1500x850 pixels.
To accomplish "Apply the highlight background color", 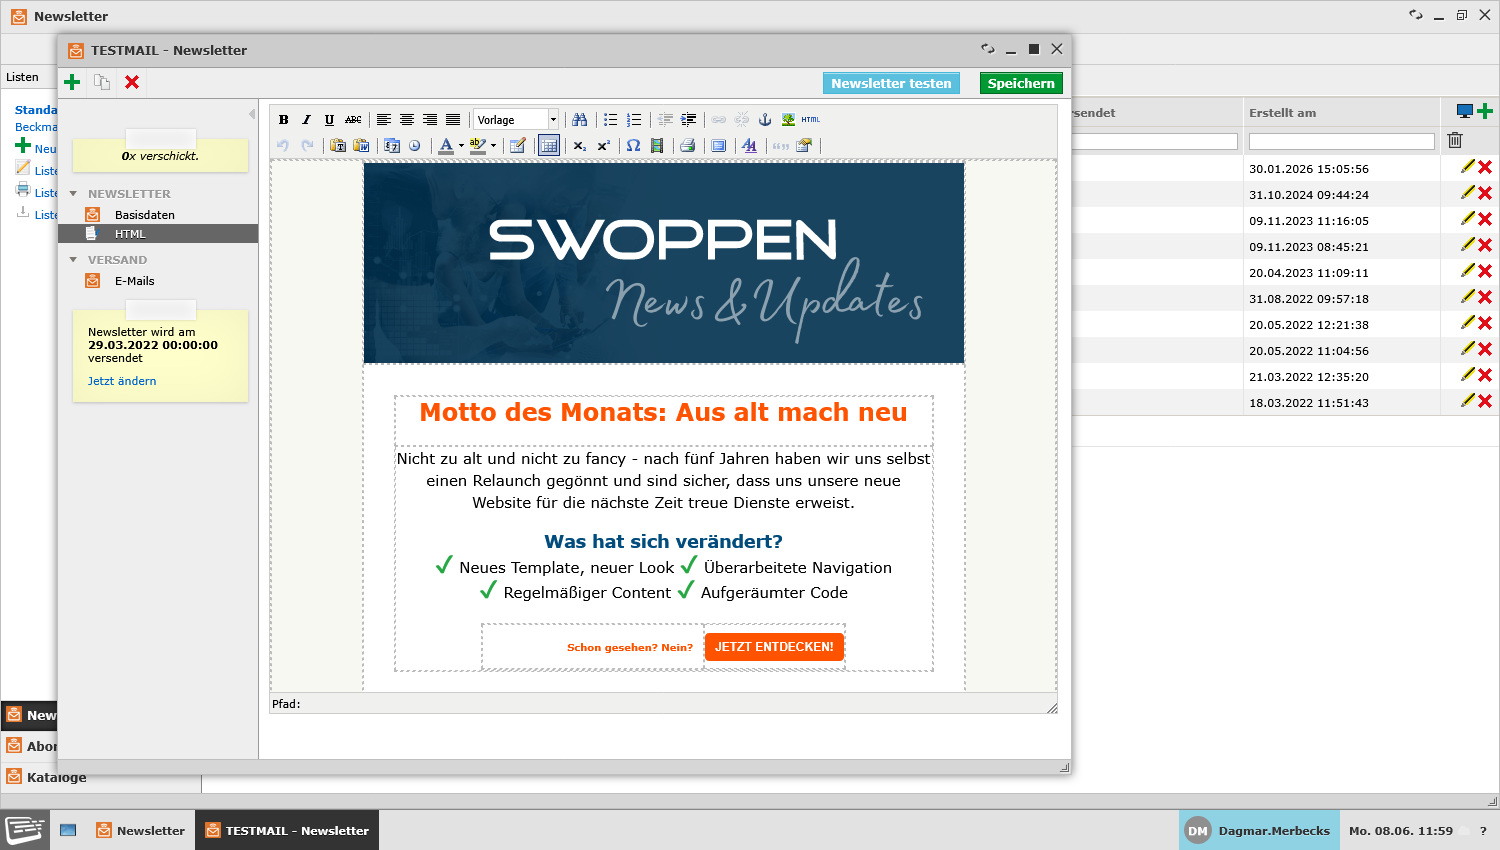I will coord(478,146).
